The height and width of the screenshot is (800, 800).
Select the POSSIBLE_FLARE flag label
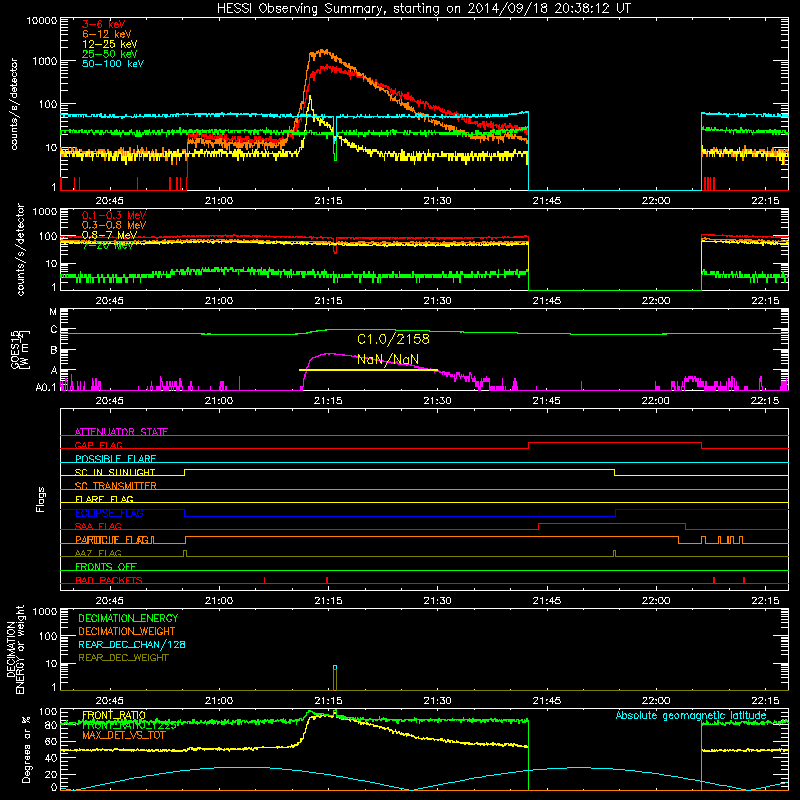tap(115, 459)
